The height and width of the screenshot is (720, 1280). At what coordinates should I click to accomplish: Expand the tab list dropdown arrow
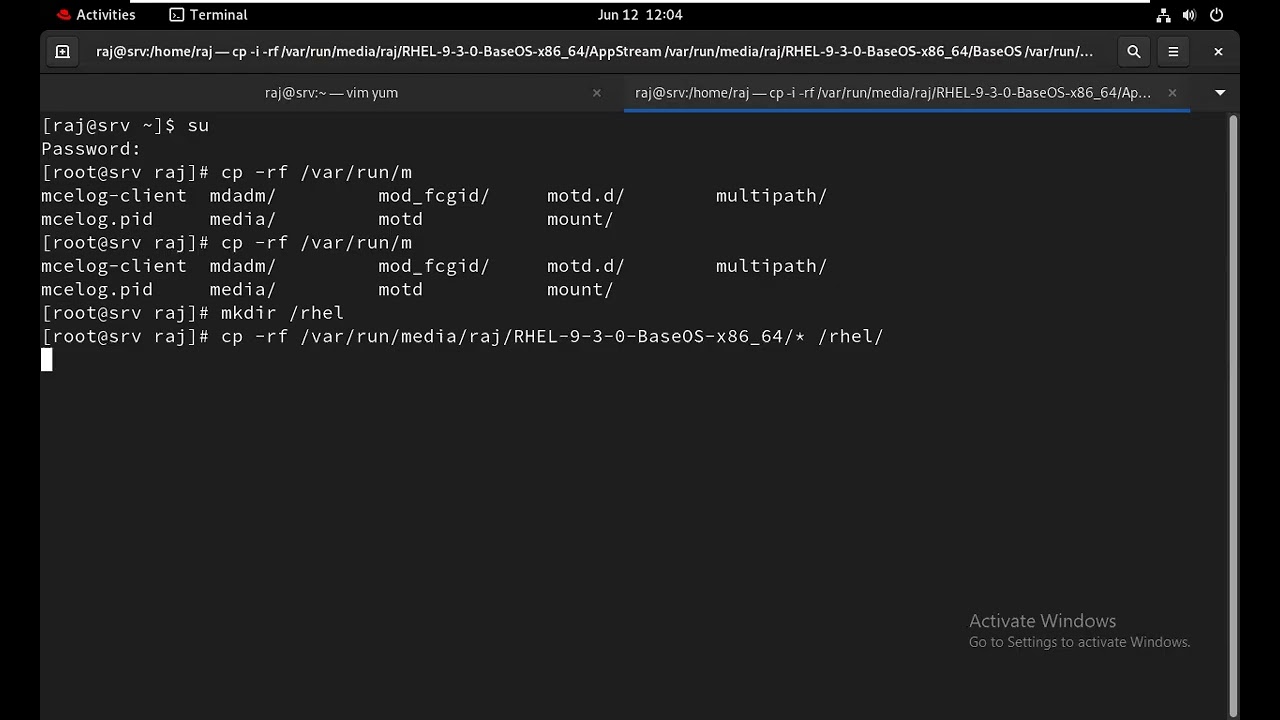(x=1220, y=93)
